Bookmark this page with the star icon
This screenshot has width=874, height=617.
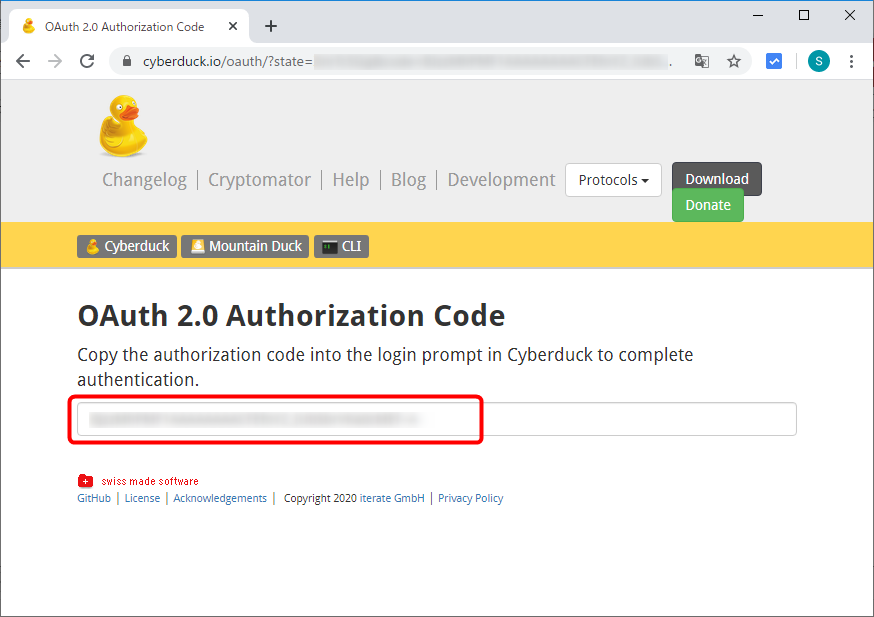coord(734,61)
